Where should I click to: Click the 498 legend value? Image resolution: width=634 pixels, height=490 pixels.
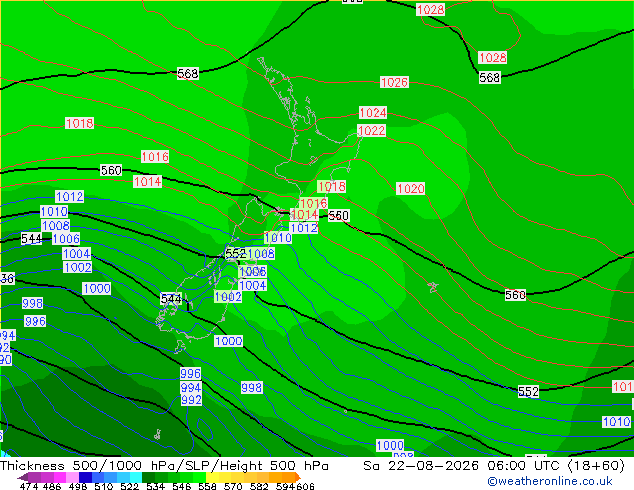coord(78,486)
